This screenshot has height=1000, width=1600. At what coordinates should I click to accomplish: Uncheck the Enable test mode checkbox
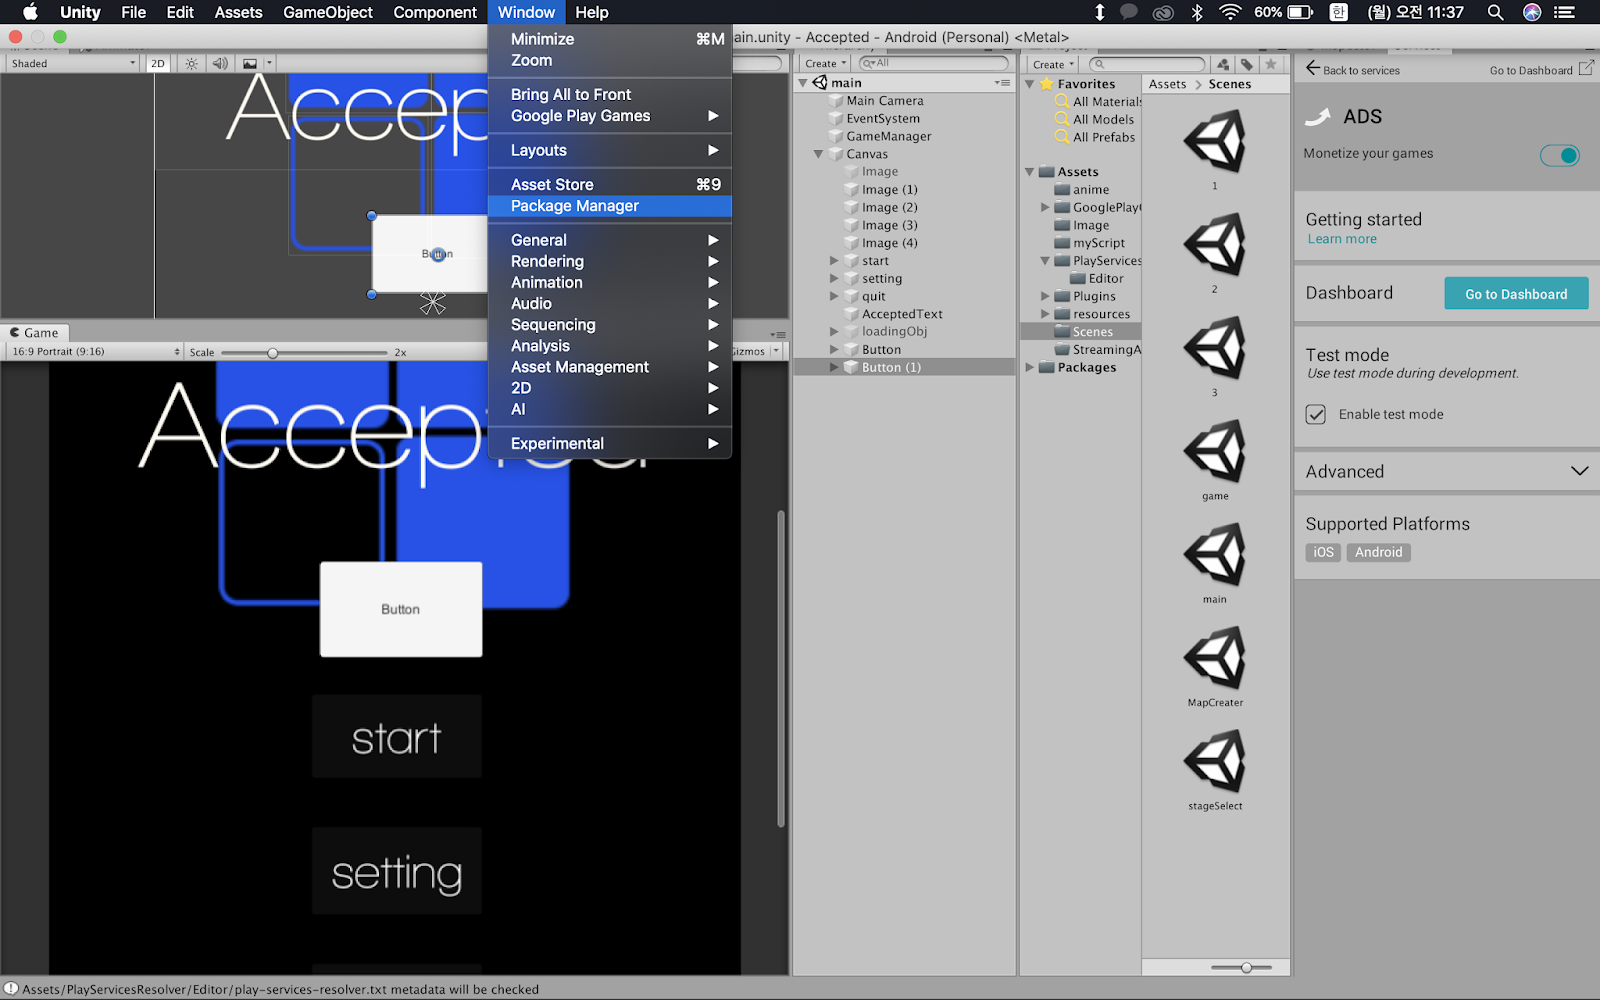pos(1314,414)
